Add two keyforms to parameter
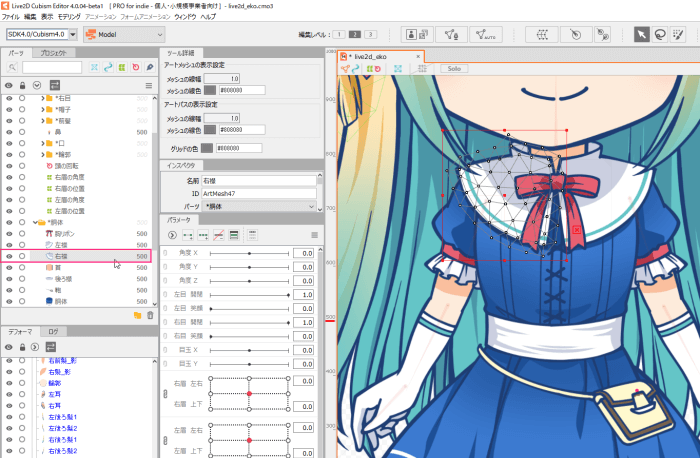This screenshot has width=700, height=458. pyautogui.click(x=188, y=235)
